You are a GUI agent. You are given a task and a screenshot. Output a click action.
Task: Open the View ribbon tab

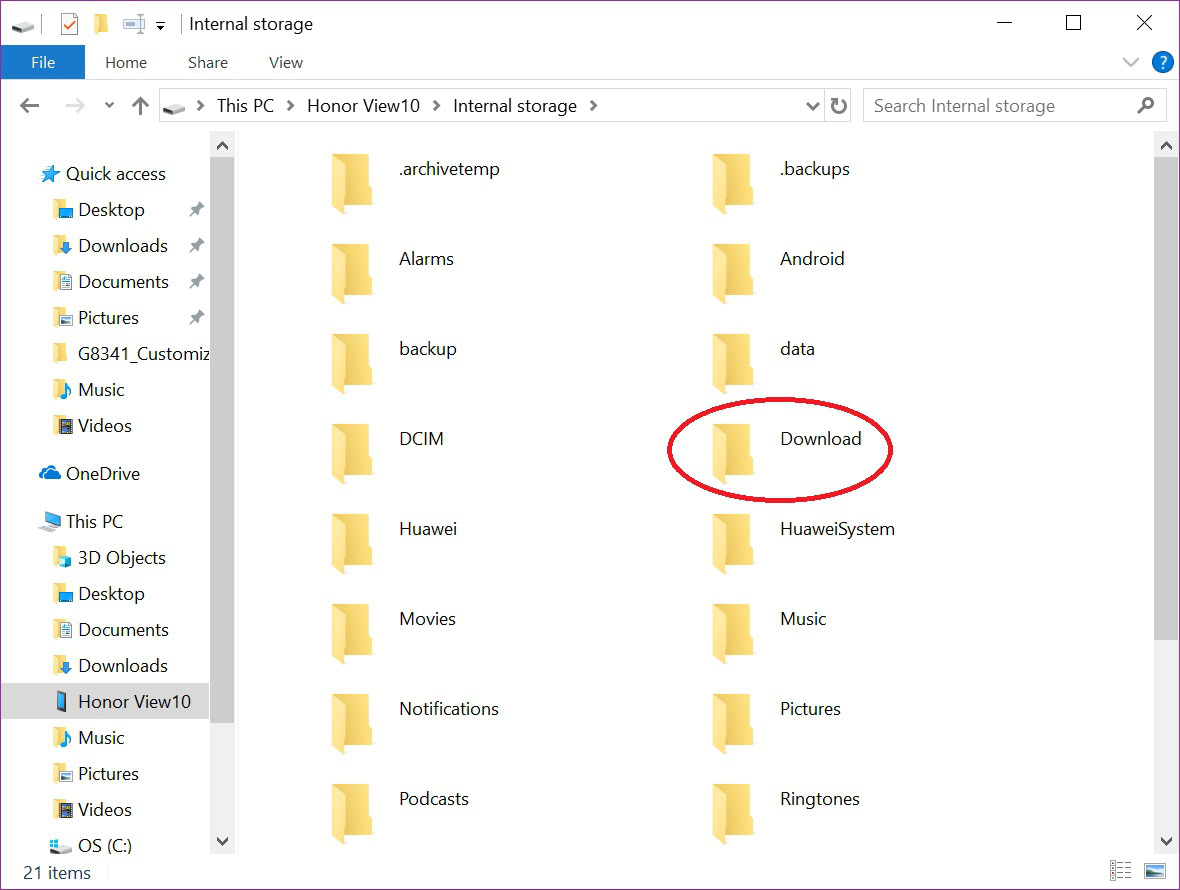pyautogui.click(x=286, y=62)
